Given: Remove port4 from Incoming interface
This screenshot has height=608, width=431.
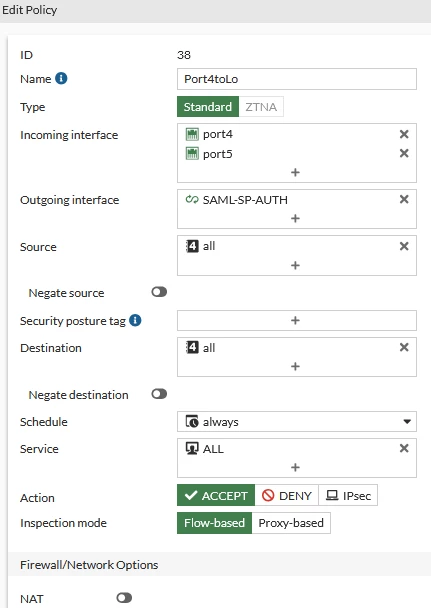Looking at the screenshot, I should point(404,134).
